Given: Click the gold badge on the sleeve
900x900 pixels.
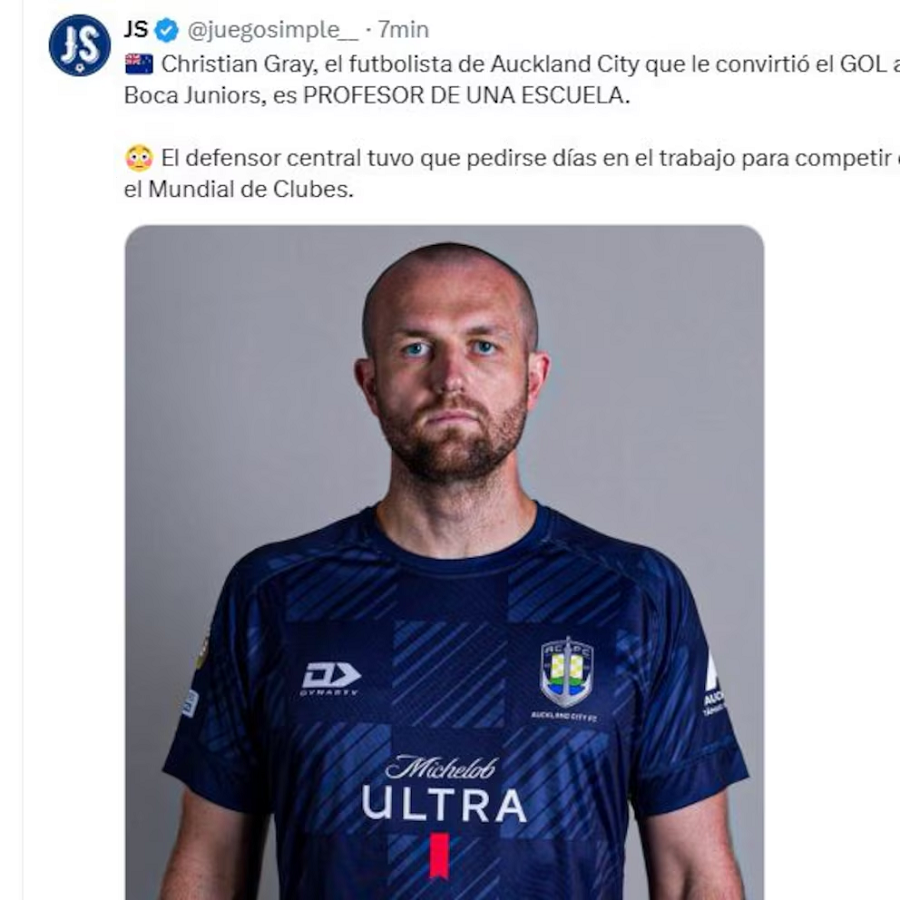Looking at the screenshot, I should pos(203,652).
